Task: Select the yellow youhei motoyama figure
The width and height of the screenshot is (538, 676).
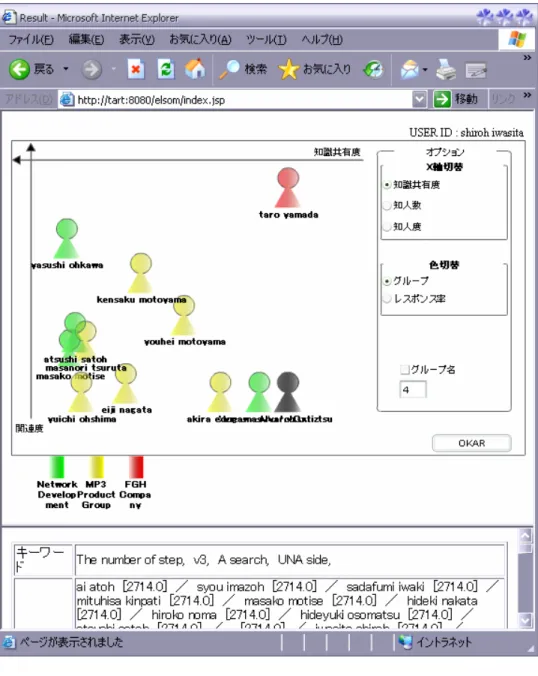Action: pyautogui.click(x=184, y=316)
